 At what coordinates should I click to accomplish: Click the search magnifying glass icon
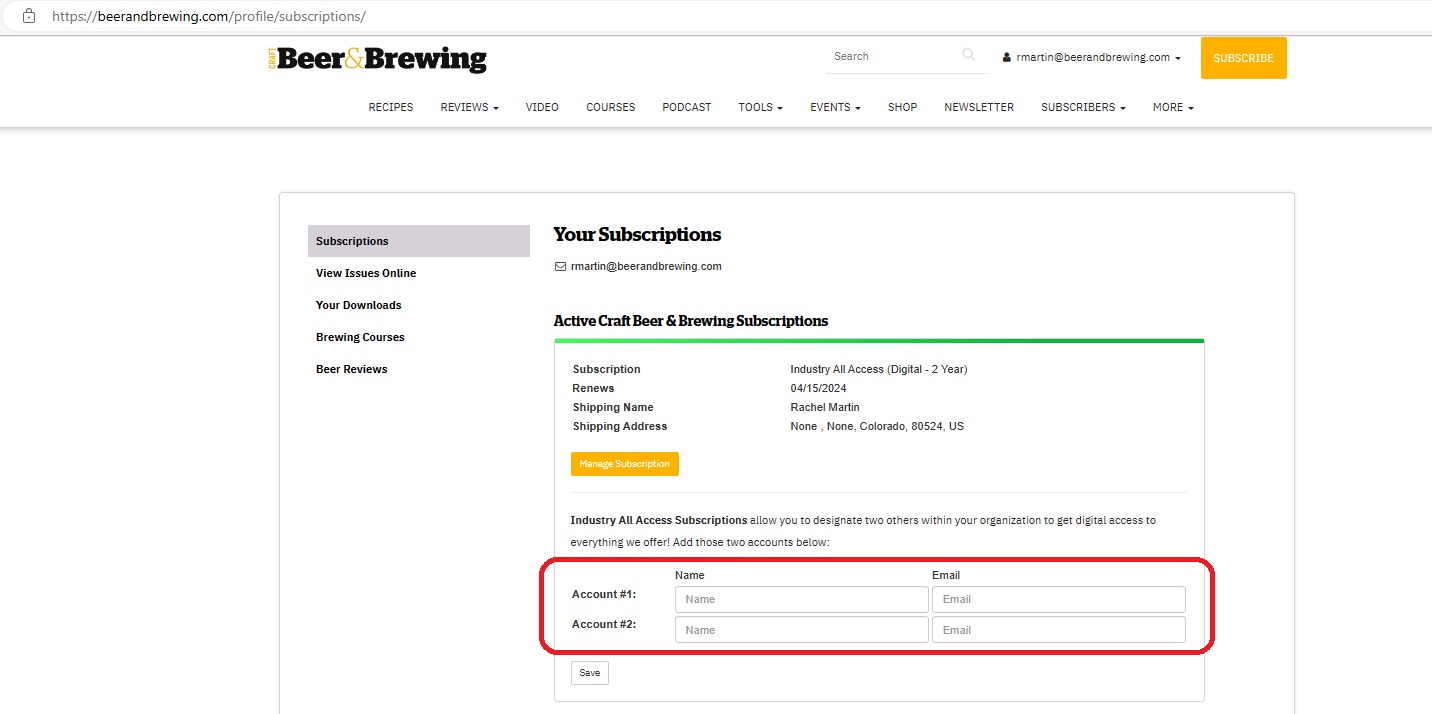click(968, 56)
